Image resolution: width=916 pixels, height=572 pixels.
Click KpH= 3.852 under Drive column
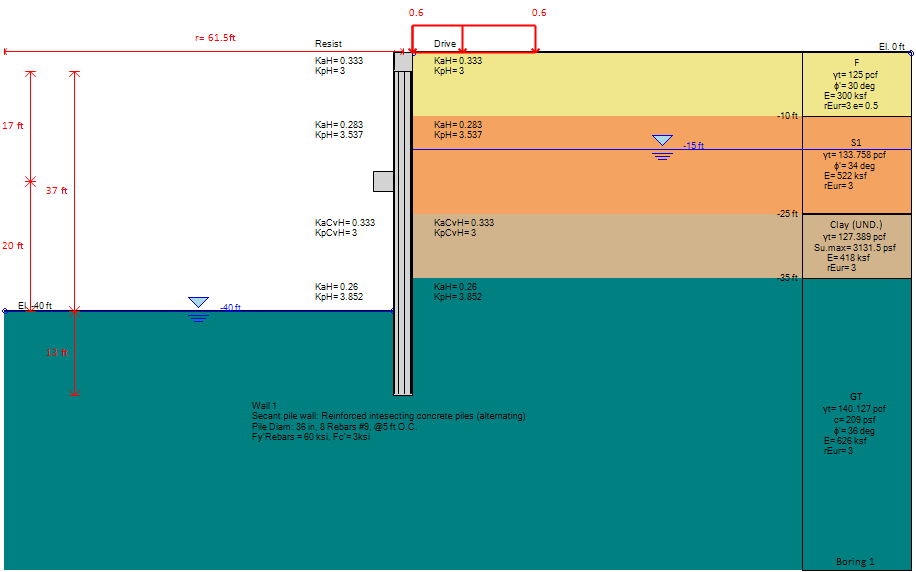[x=458, y=297]
